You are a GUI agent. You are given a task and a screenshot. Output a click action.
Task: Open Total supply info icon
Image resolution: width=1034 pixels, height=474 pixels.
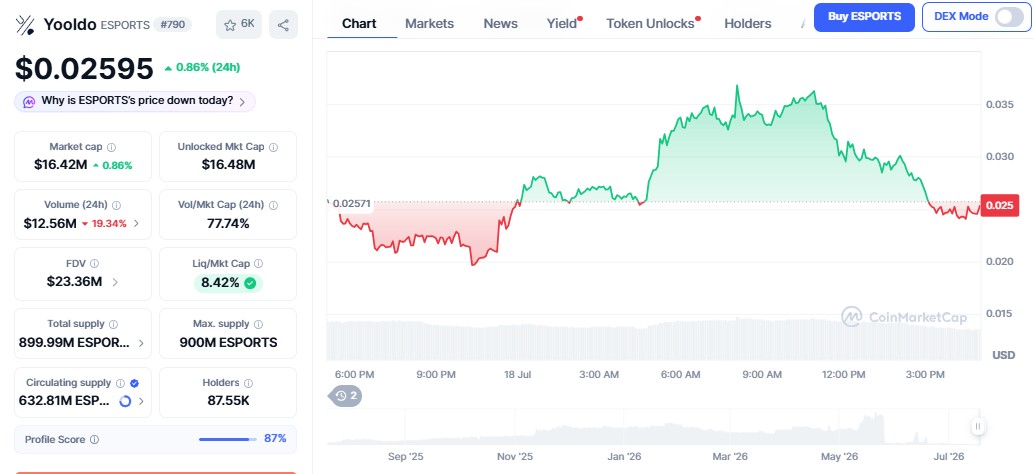[x=113, y=324]
